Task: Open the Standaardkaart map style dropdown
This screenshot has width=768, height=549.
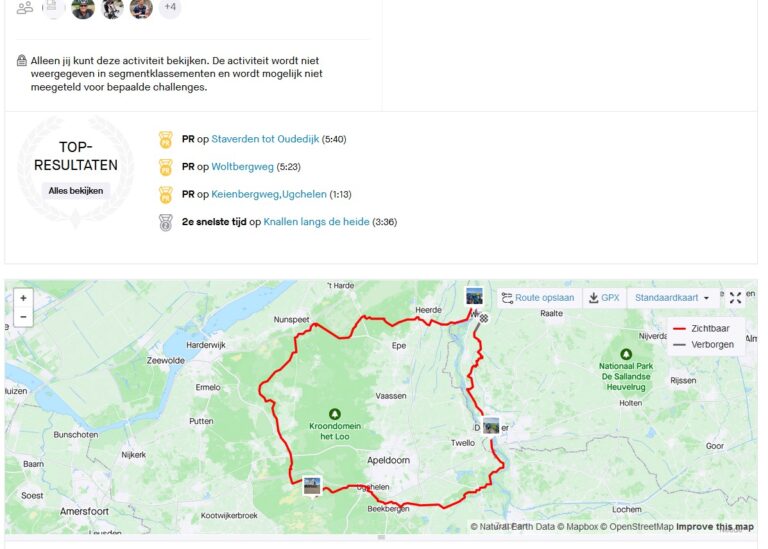Action: pyautogui.click(x=672, y=298)
